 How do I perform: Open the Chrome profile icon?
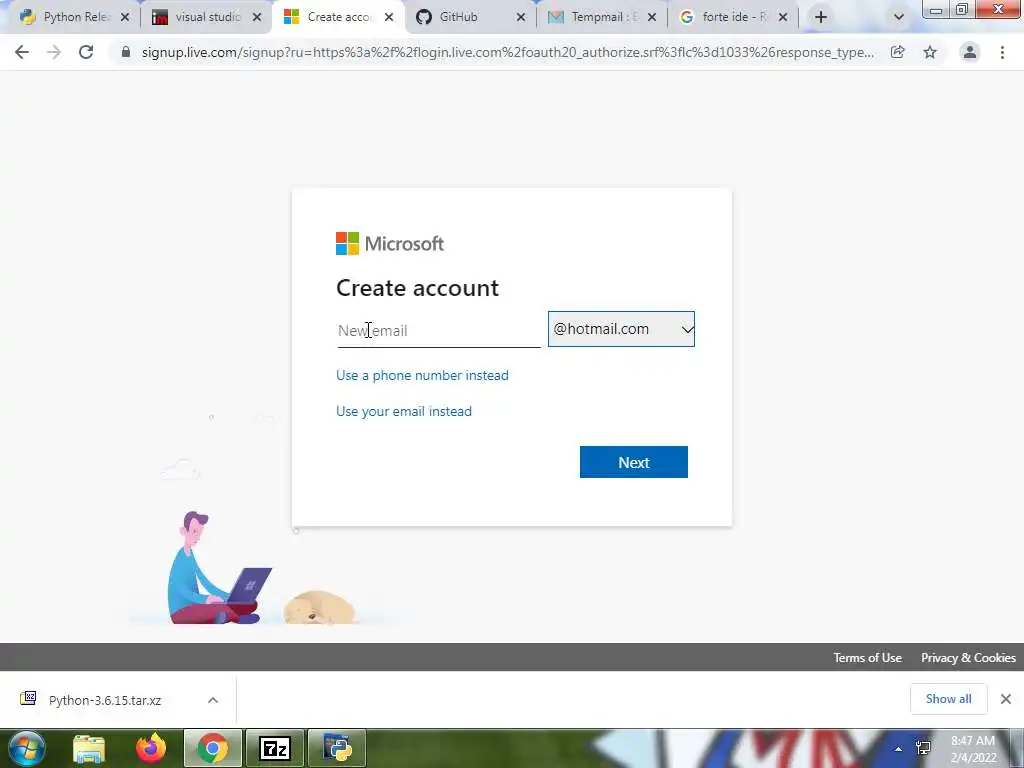click(x=970, y=52)
